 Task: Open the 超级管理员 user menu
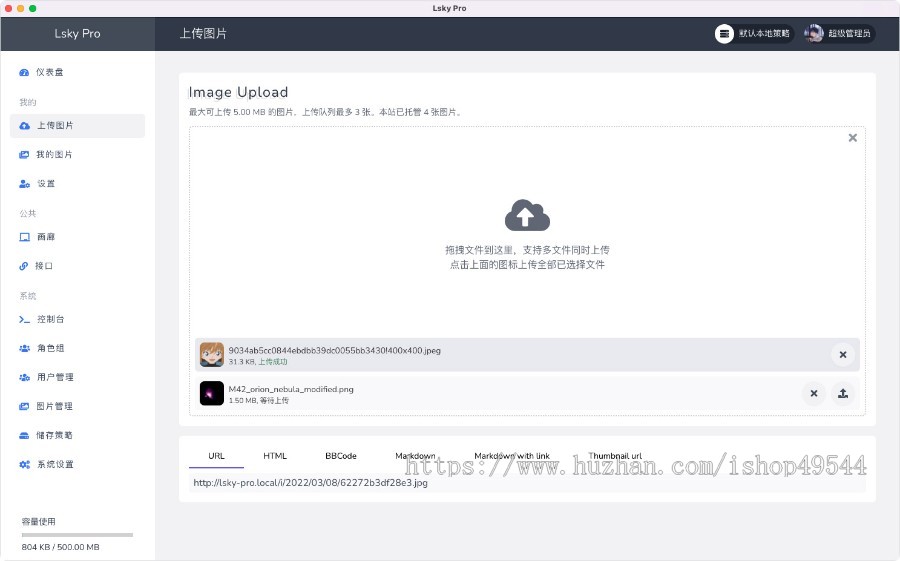(x=839, y=34)
